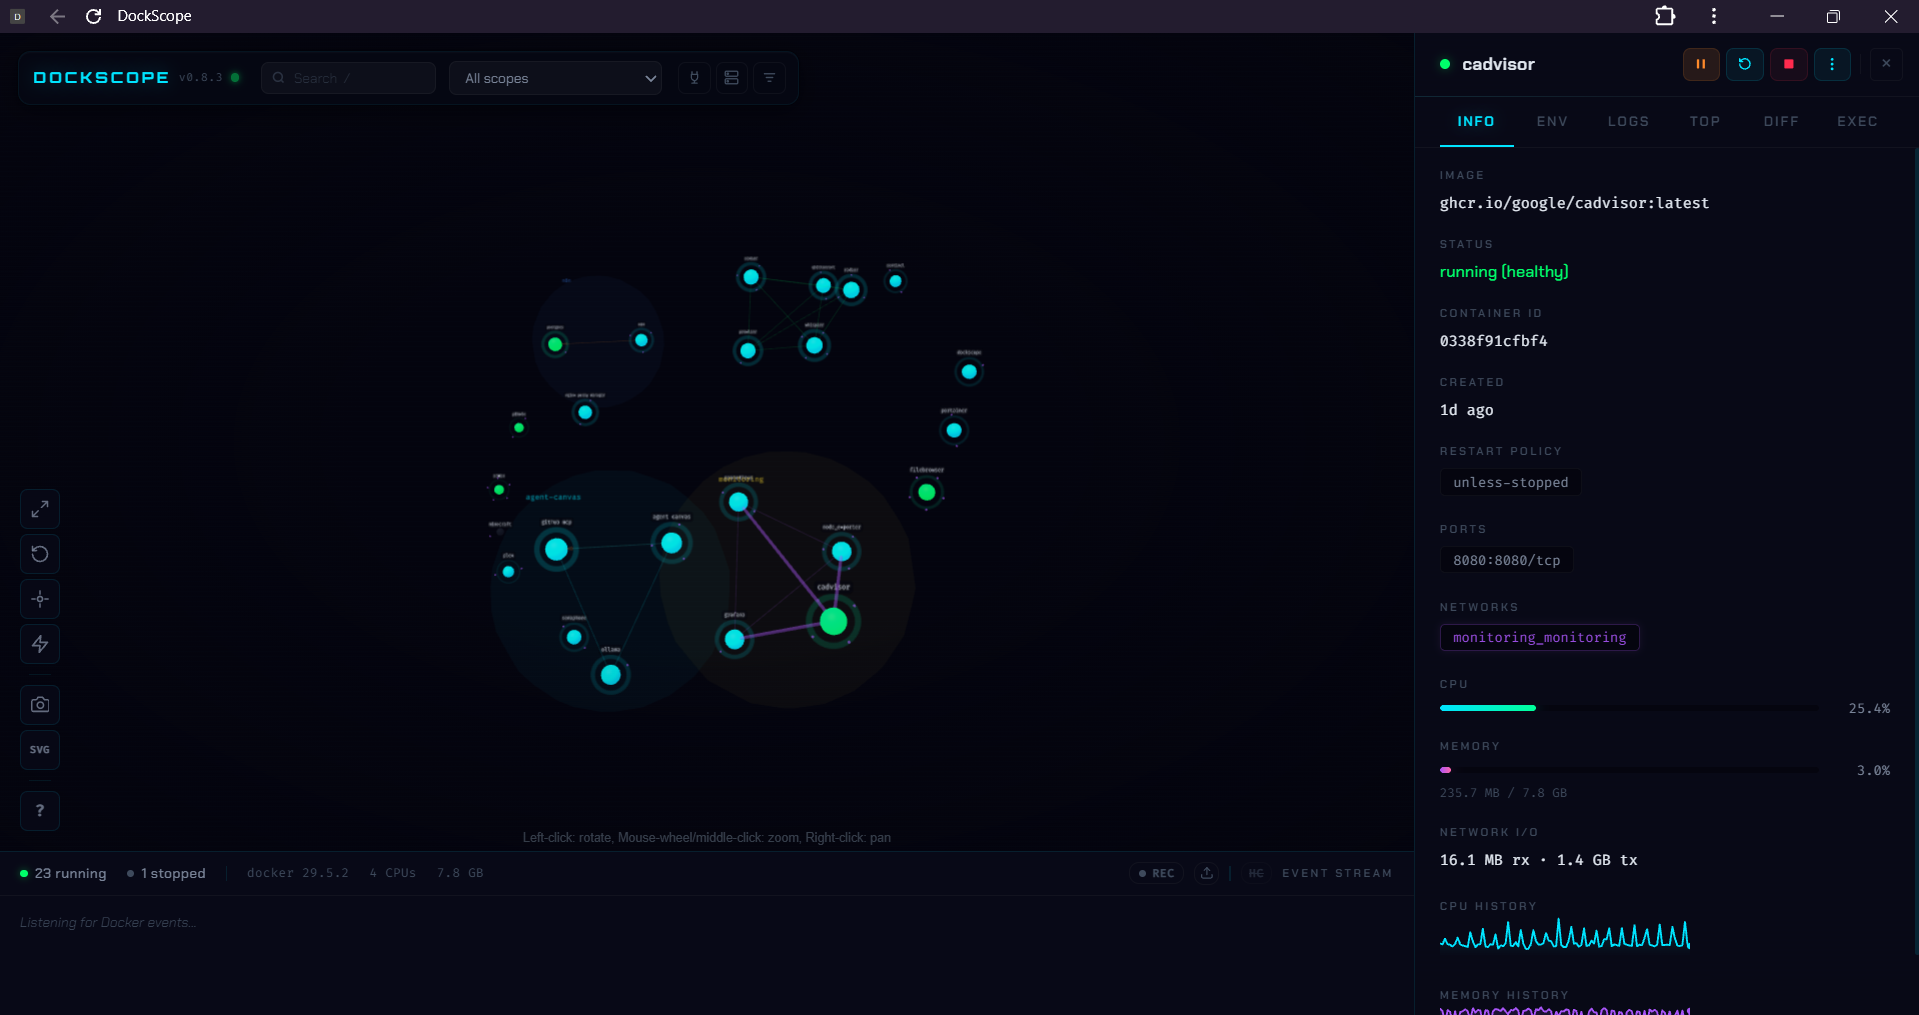Stop the cadvisor container

click(x=1789, y=64)
